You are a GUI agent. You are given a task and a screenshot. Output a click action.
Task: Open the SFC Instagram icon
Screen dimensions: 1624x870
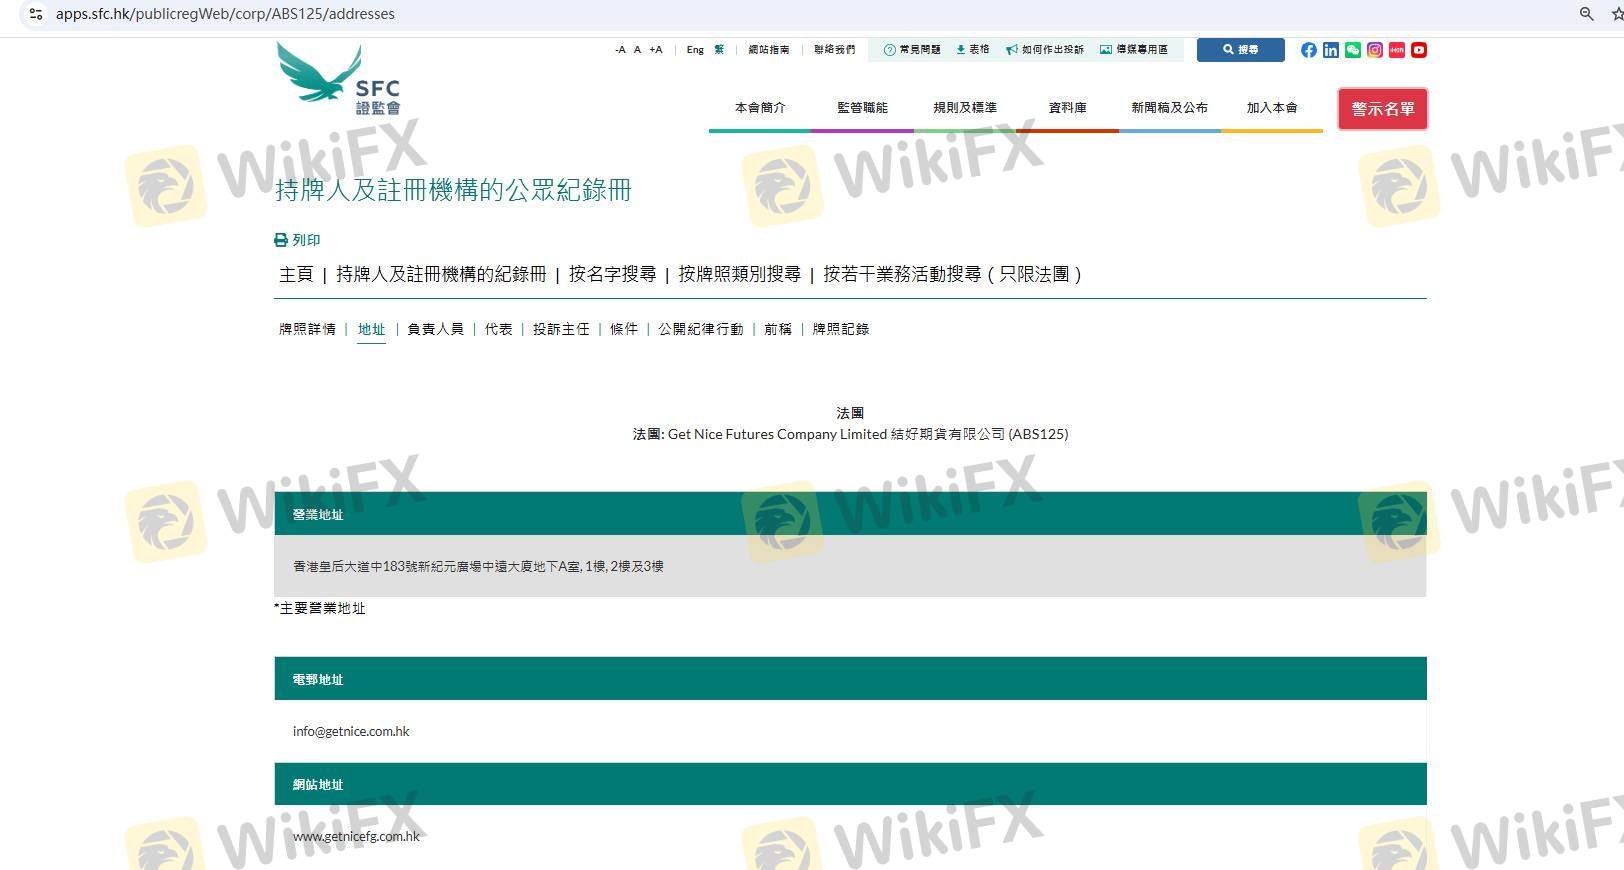click(1374, 50)
